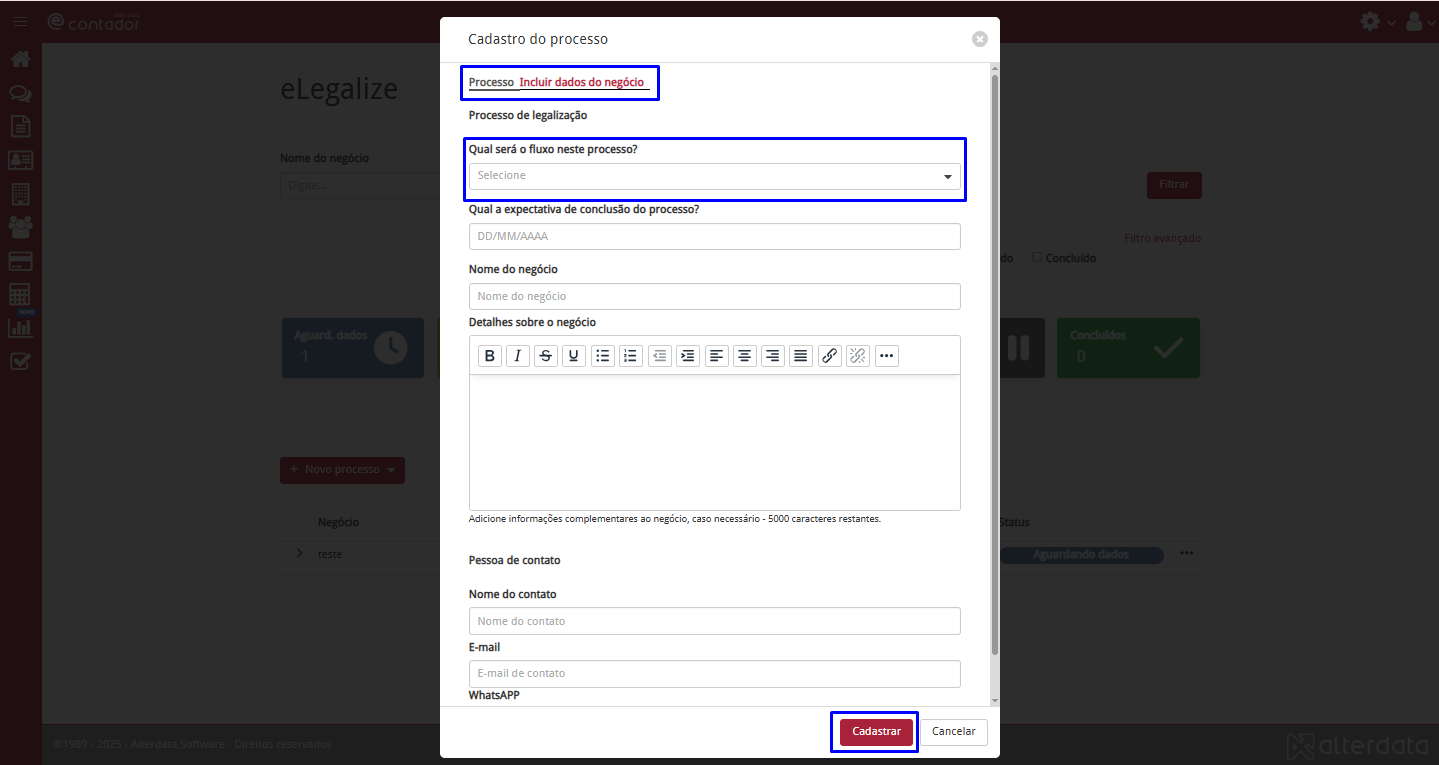Image resolution: width=1439 pixels, height=765 pixels.
Task: Open the settings gear menu
Action: (1371, 21)
